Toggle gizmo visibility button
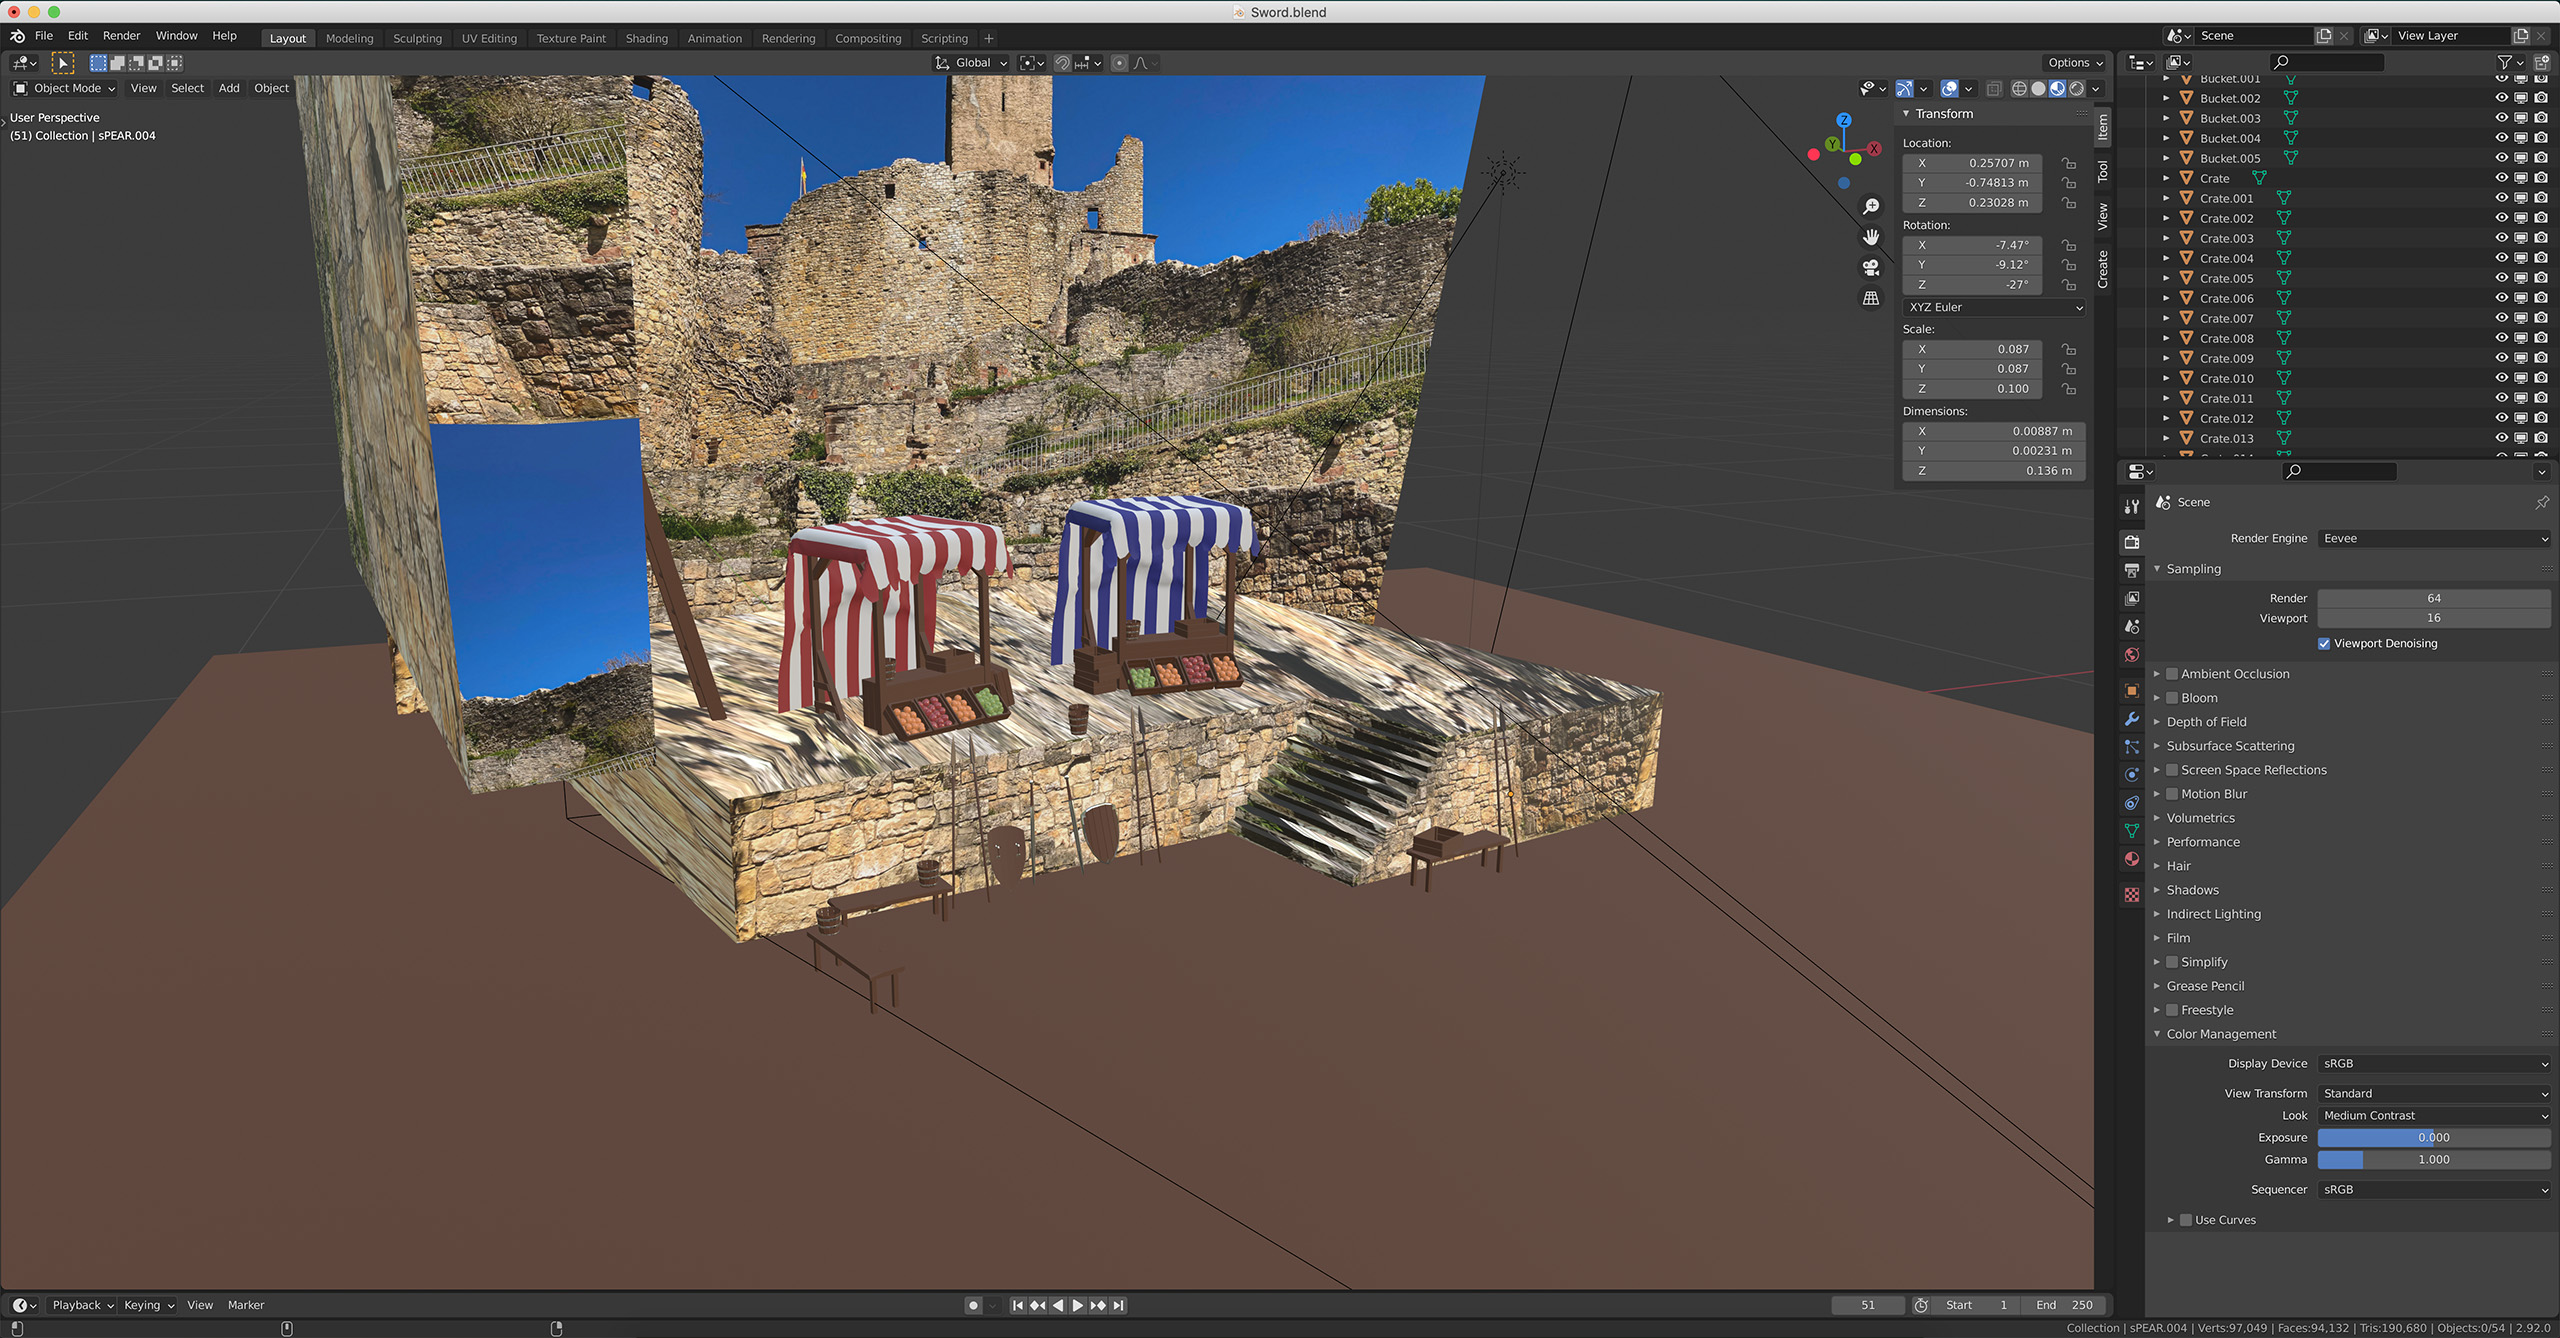2560x1338 pixels. (1904, 89)
